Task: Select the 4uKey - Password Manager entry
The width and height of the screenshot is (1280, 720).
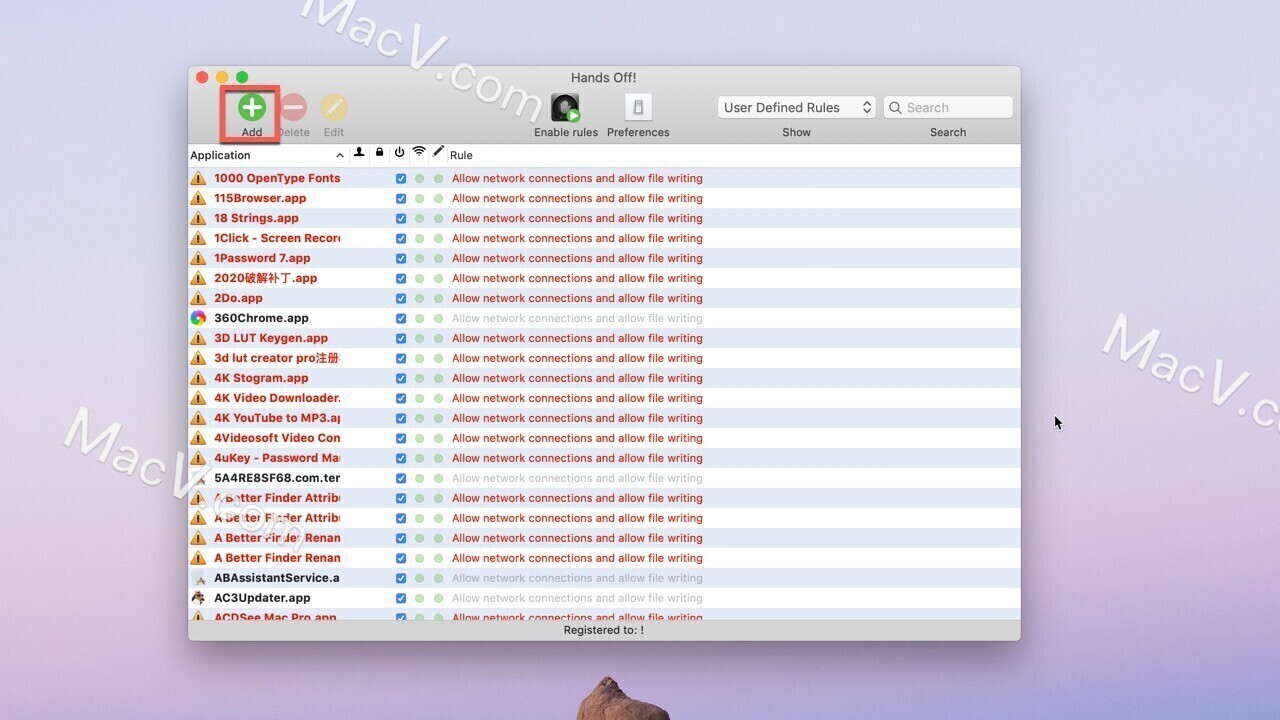Action: click(x=277, y=458)
